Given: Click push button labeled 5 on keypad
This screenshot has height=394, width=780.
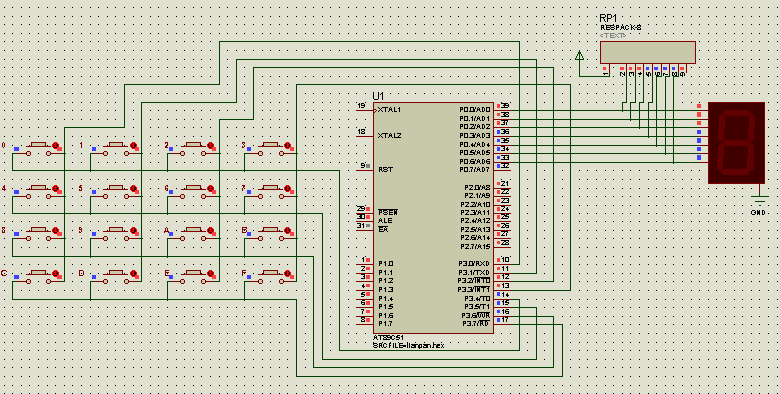Looking at the screenshot, I should pos(115,192).
